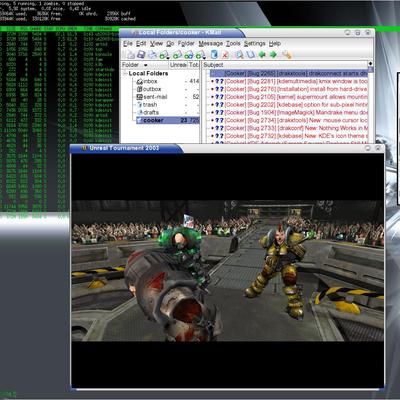400x400 pixels.
Task: Click the Save floppy-disk icon in KMail toolbar
Action: [141, 54]
